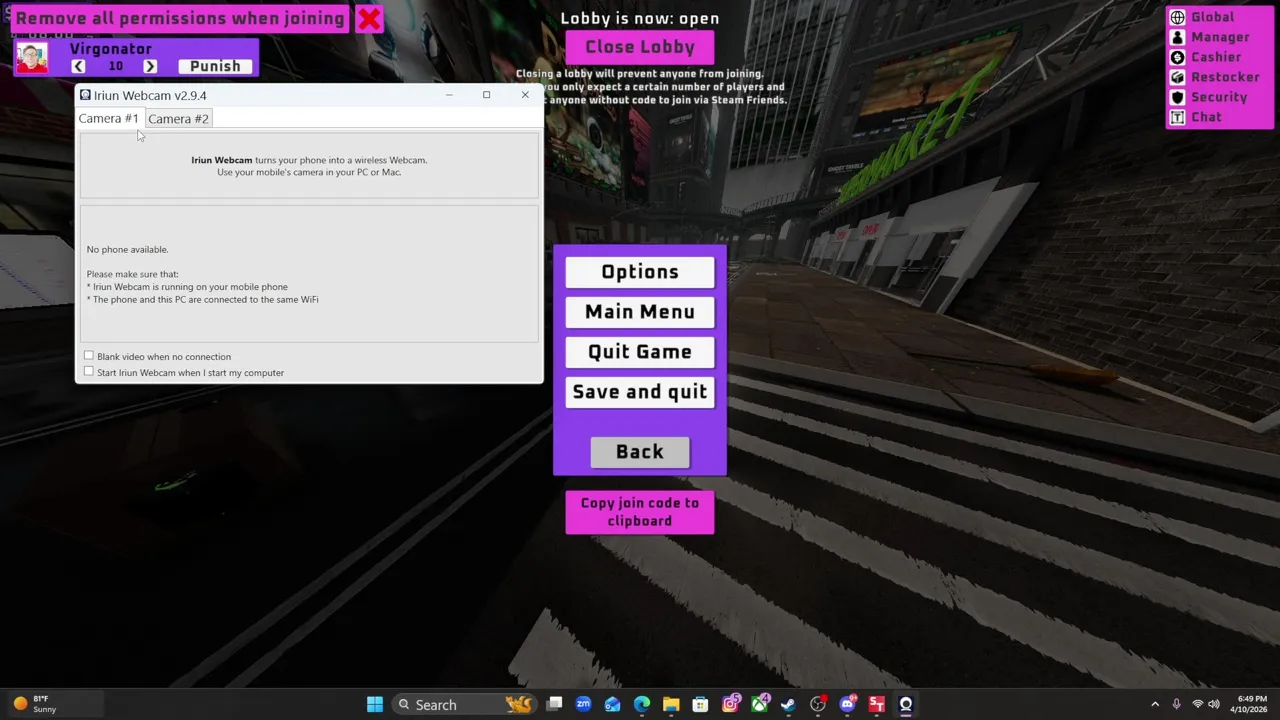Click the Global globe icon

coord(1177,17)
